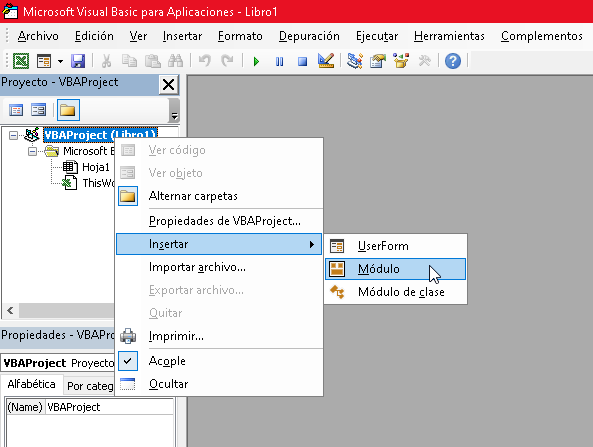Toggle Design Mode icon
This screenshot has height=447, width=593.
tap(326, 61)
